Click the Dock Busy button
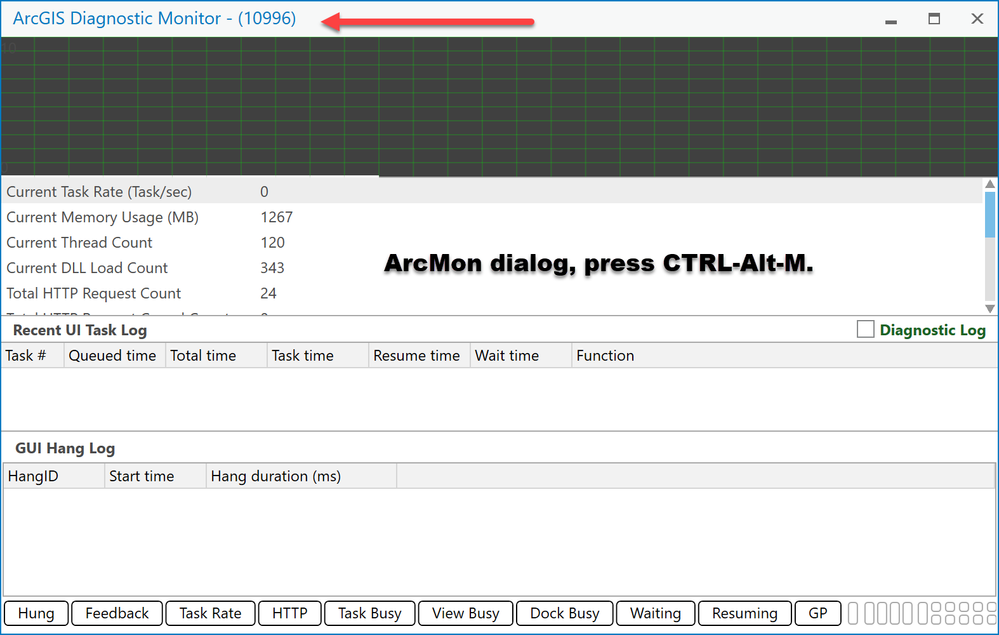 [x=564, y=613]
